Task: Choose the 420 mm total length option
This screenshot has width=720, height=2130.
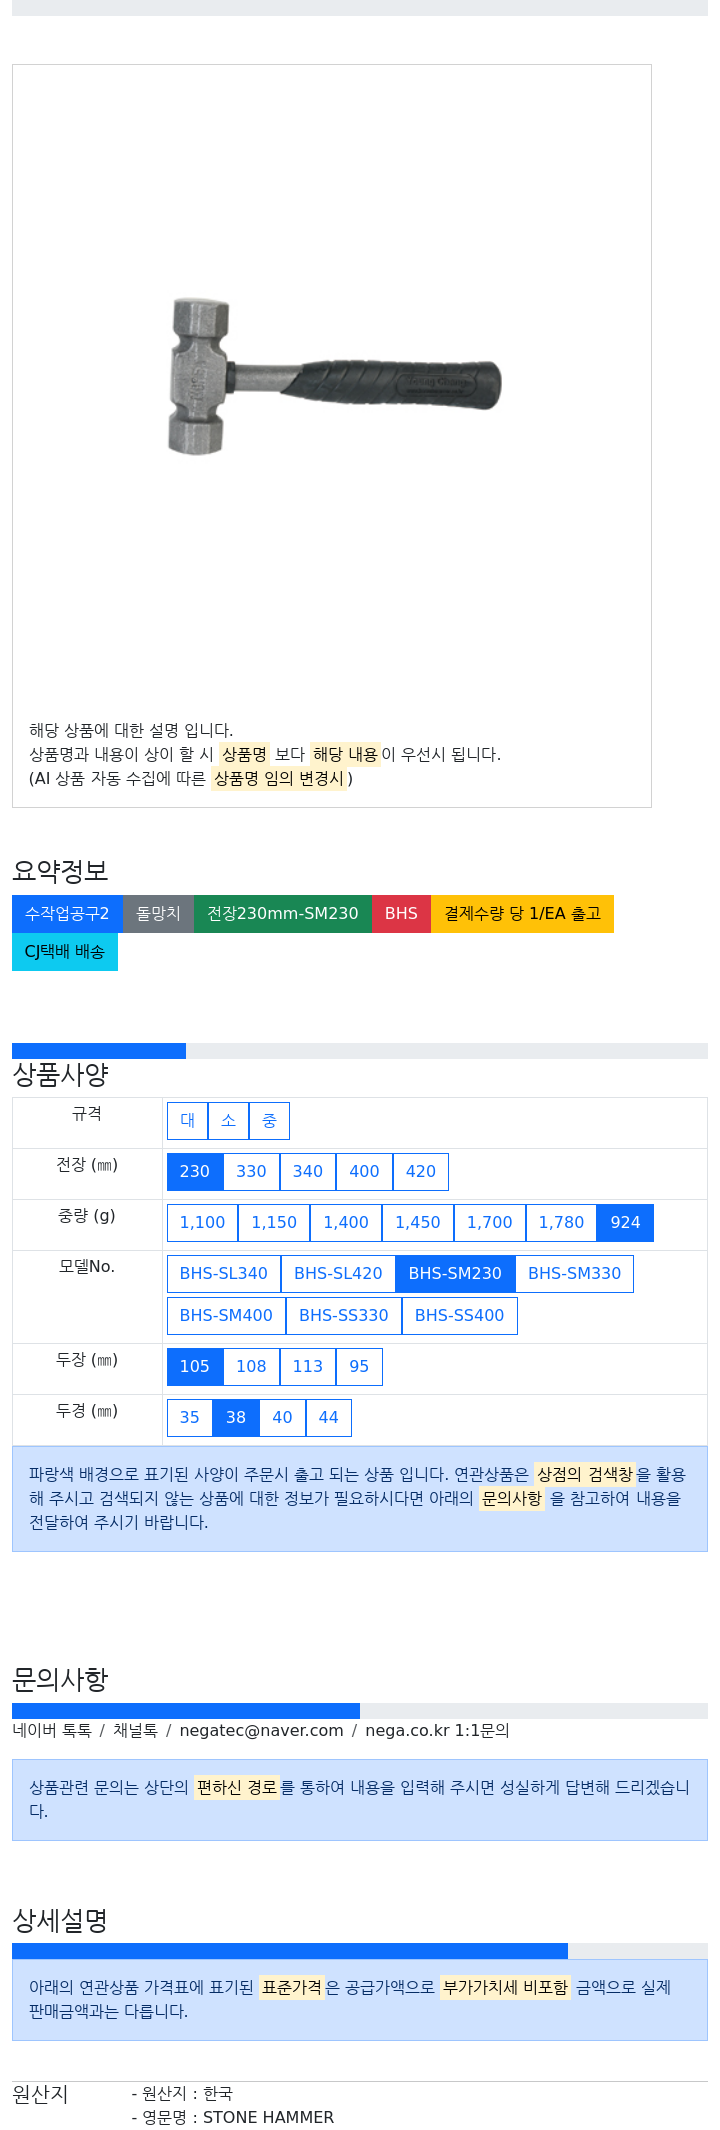Action: 421,1172
